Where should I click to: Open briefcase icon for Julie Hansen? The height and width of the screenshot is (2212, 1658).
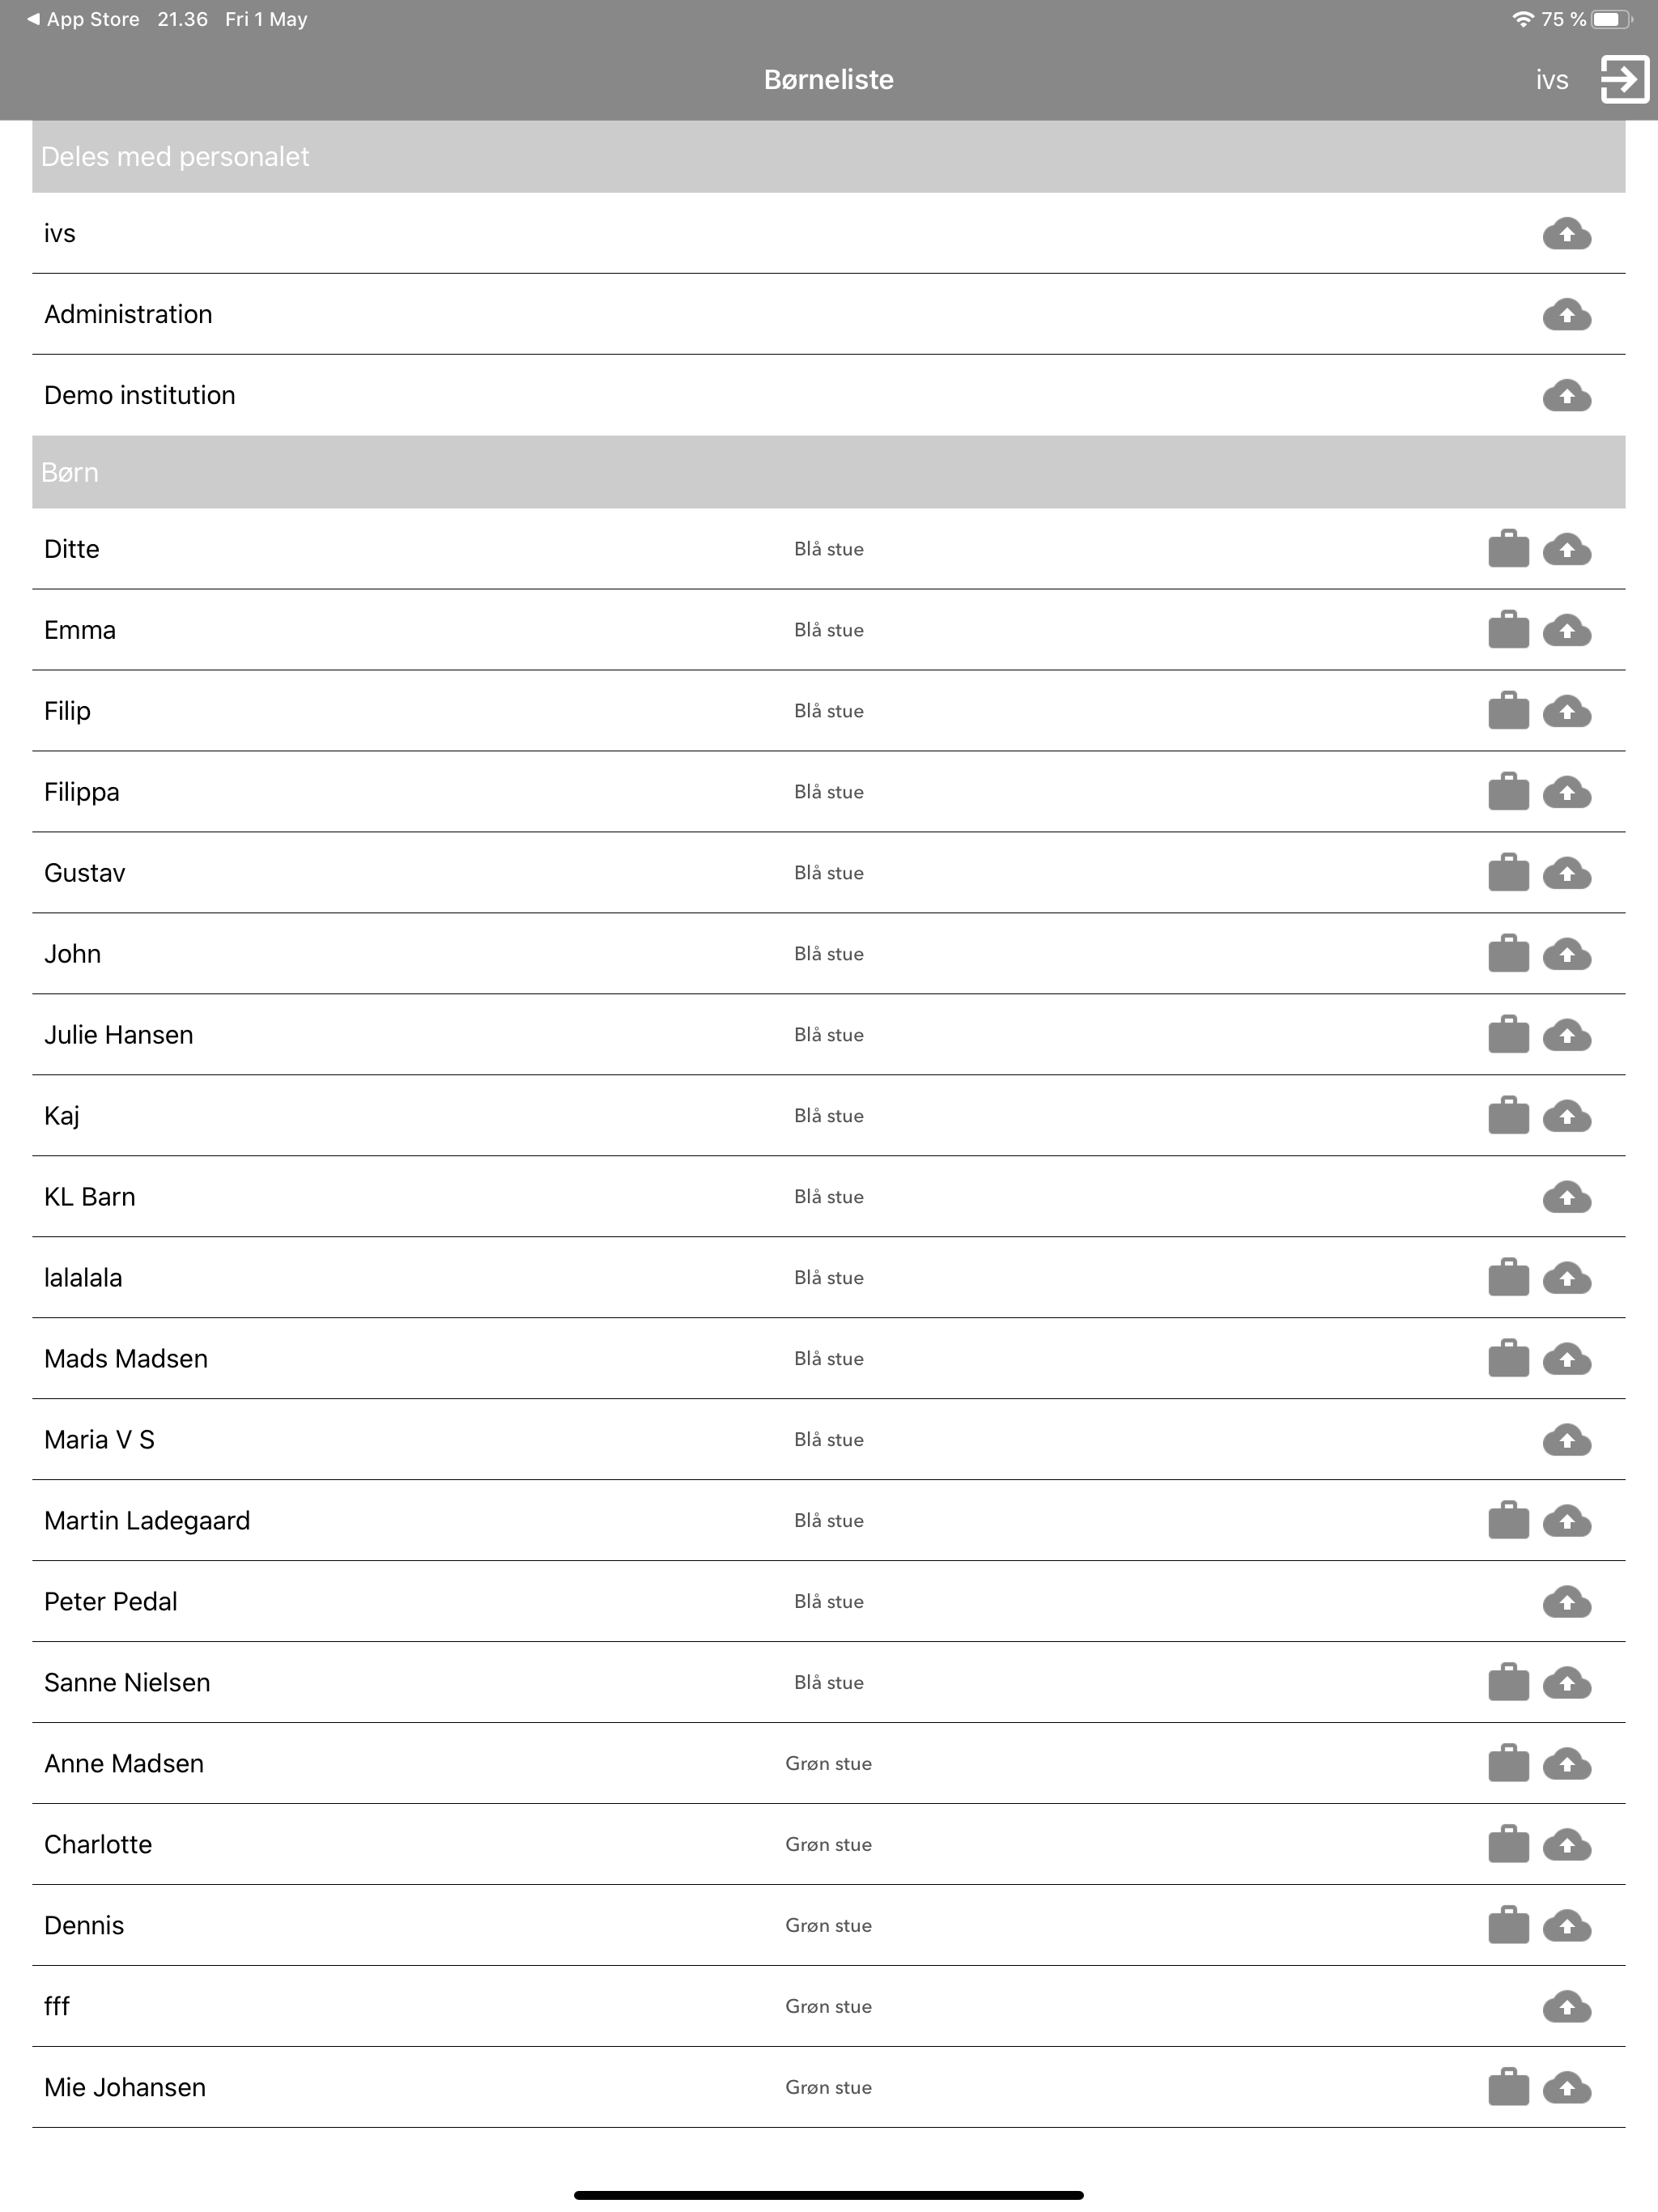pyautogui.click(x=1509, y=1035)
